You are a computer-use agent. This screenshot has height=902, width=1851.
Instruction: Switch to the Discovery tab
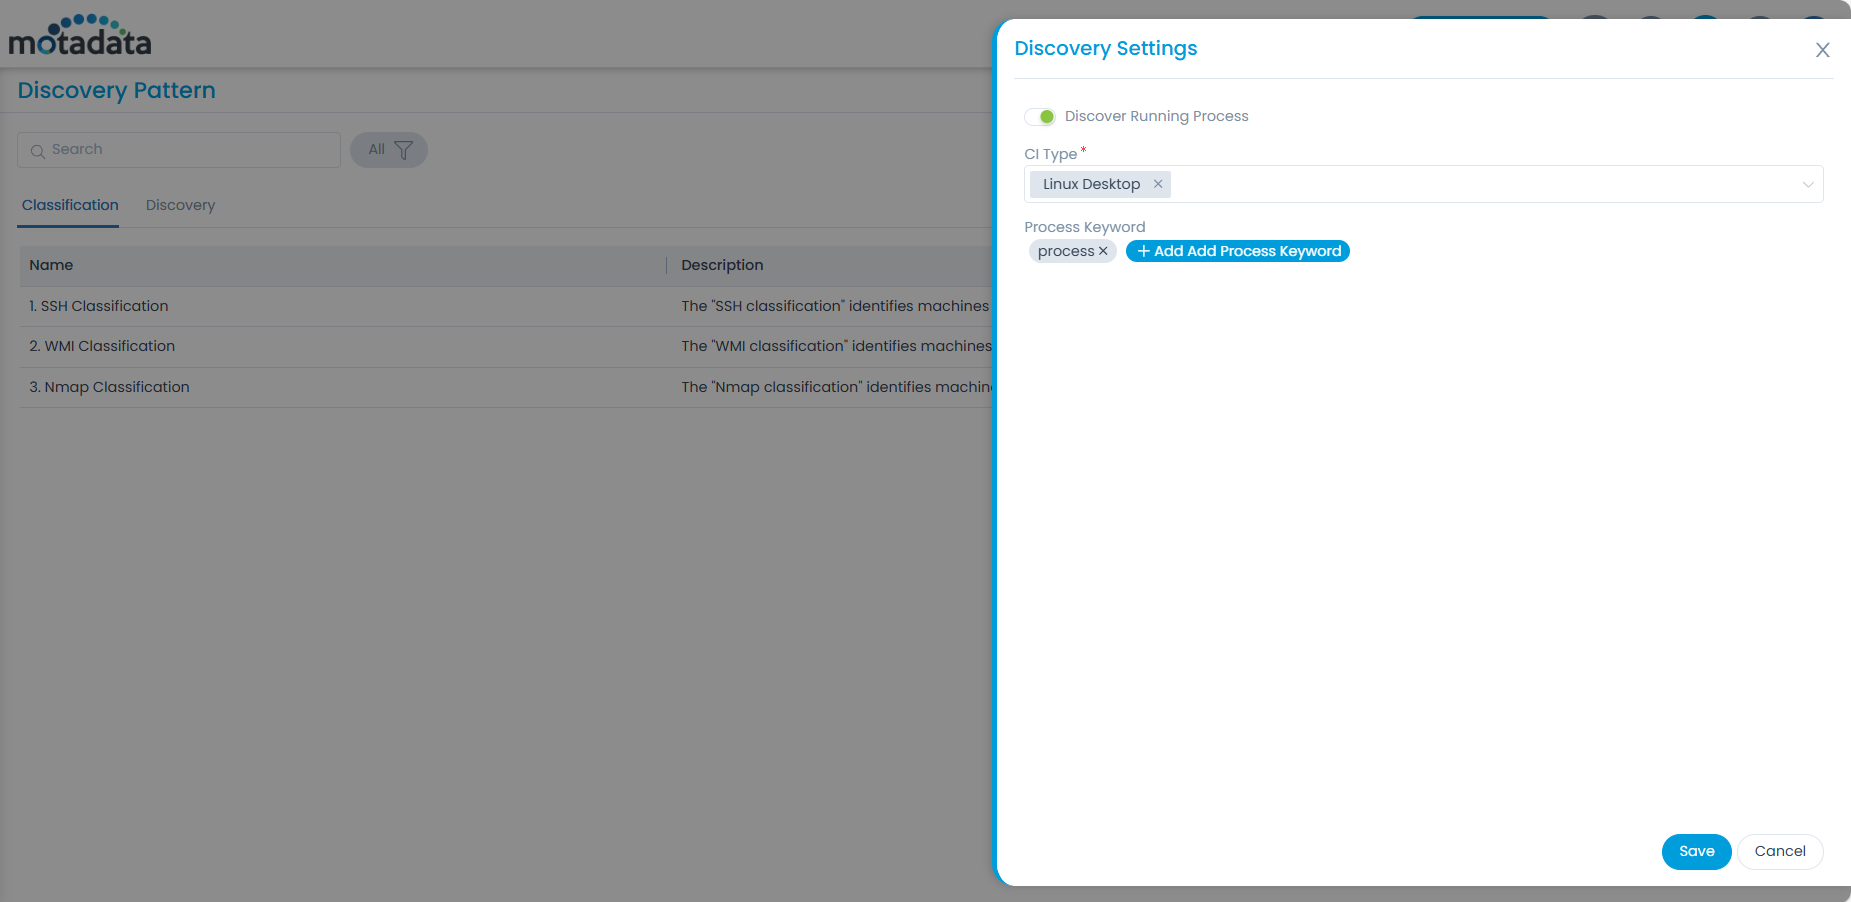coord(180,205)
